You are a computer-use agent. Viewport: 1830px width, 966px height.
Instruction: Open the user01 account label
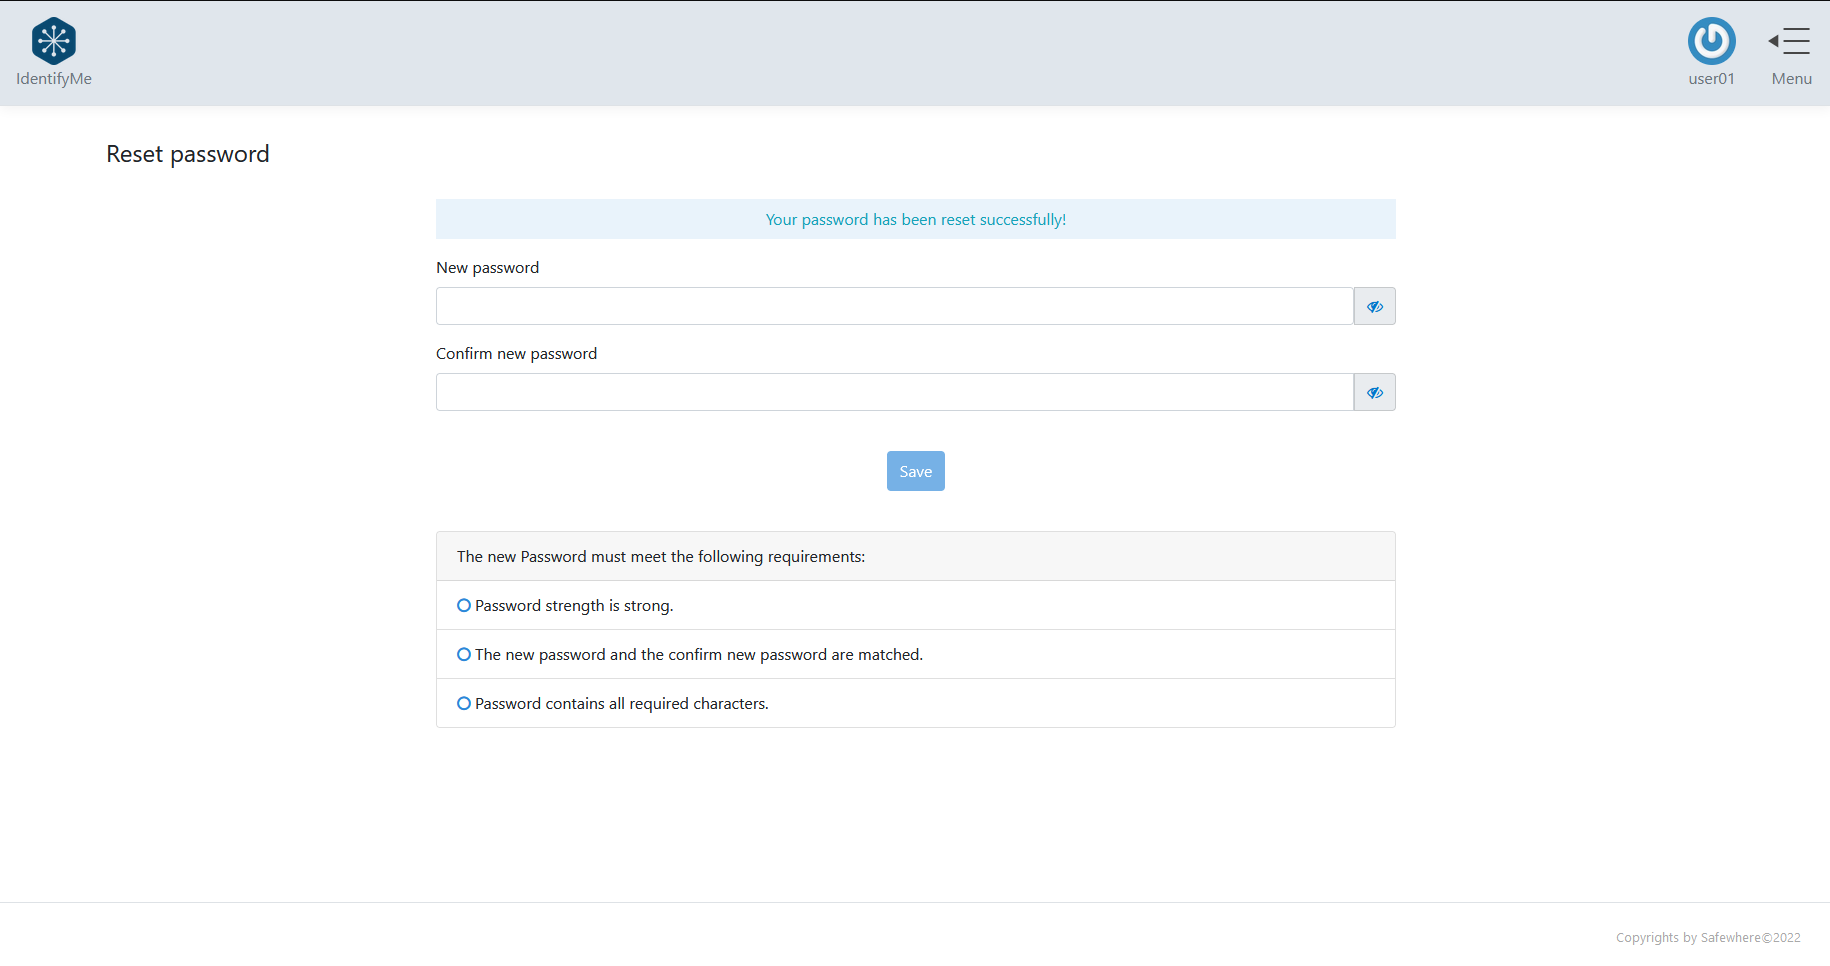click(x=1711, y=79)
